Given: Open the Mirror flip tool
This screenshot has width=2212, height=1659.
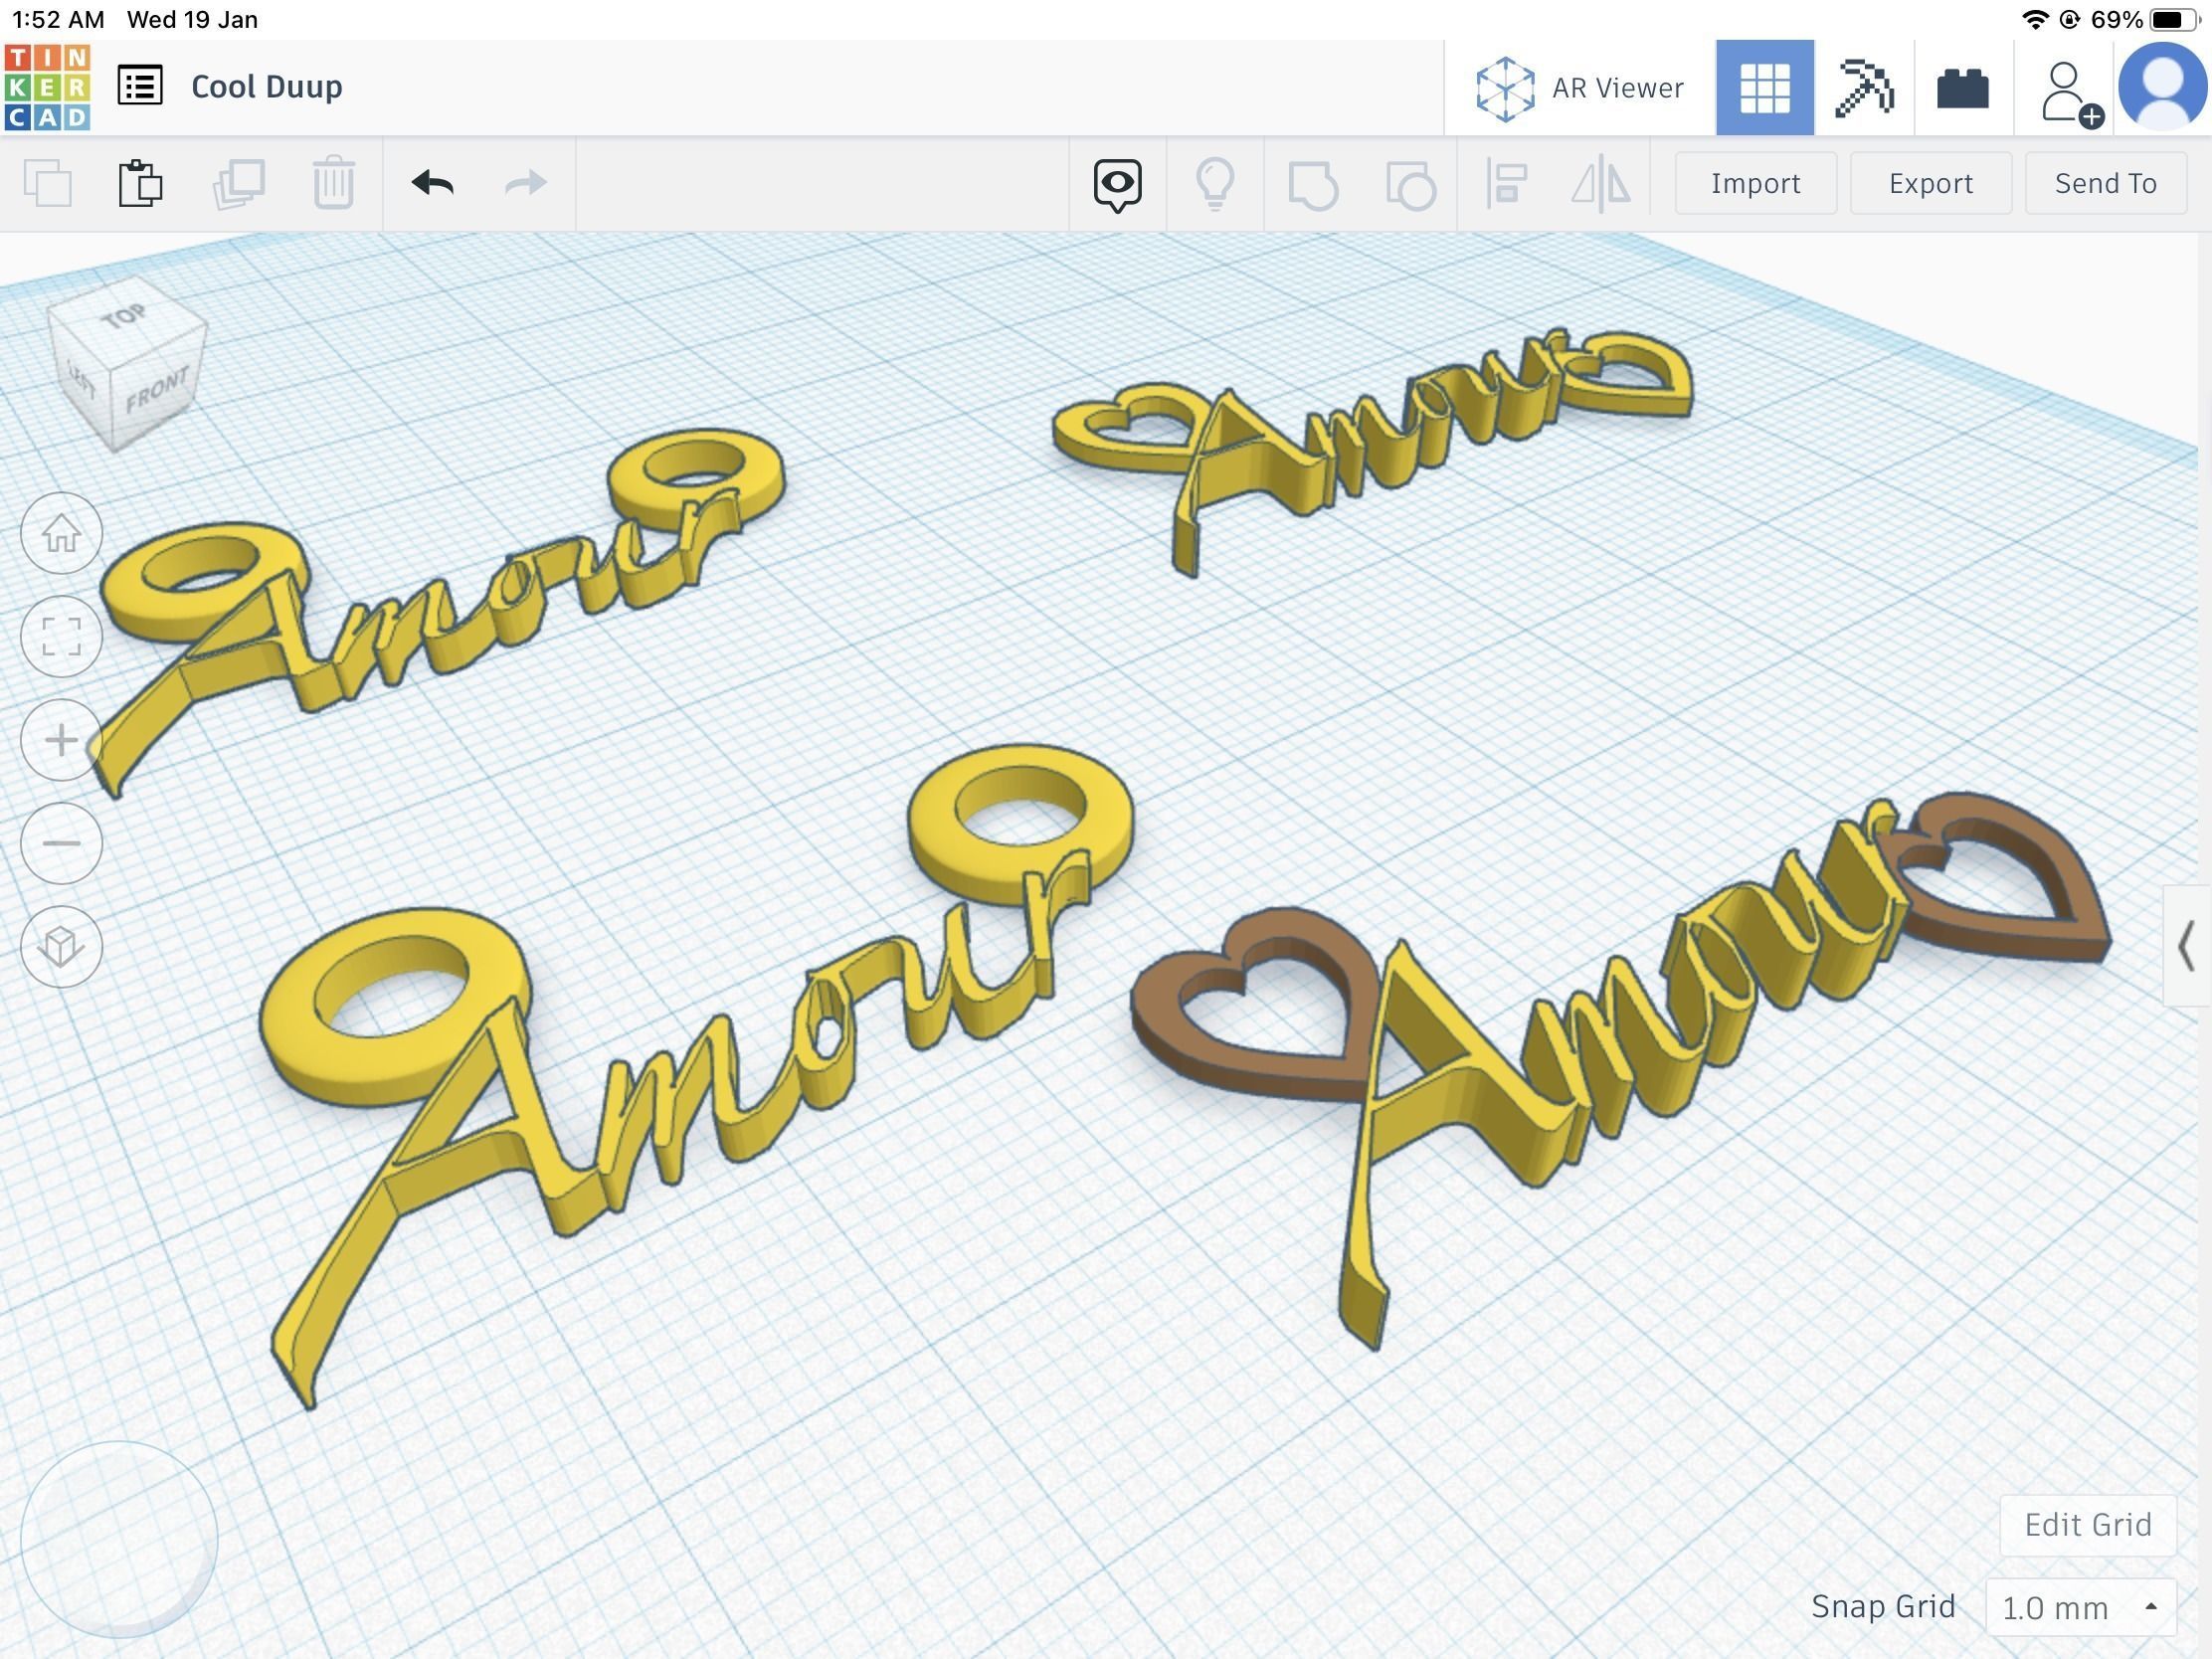Looking at the screenshot, I should click(1601, 184).
